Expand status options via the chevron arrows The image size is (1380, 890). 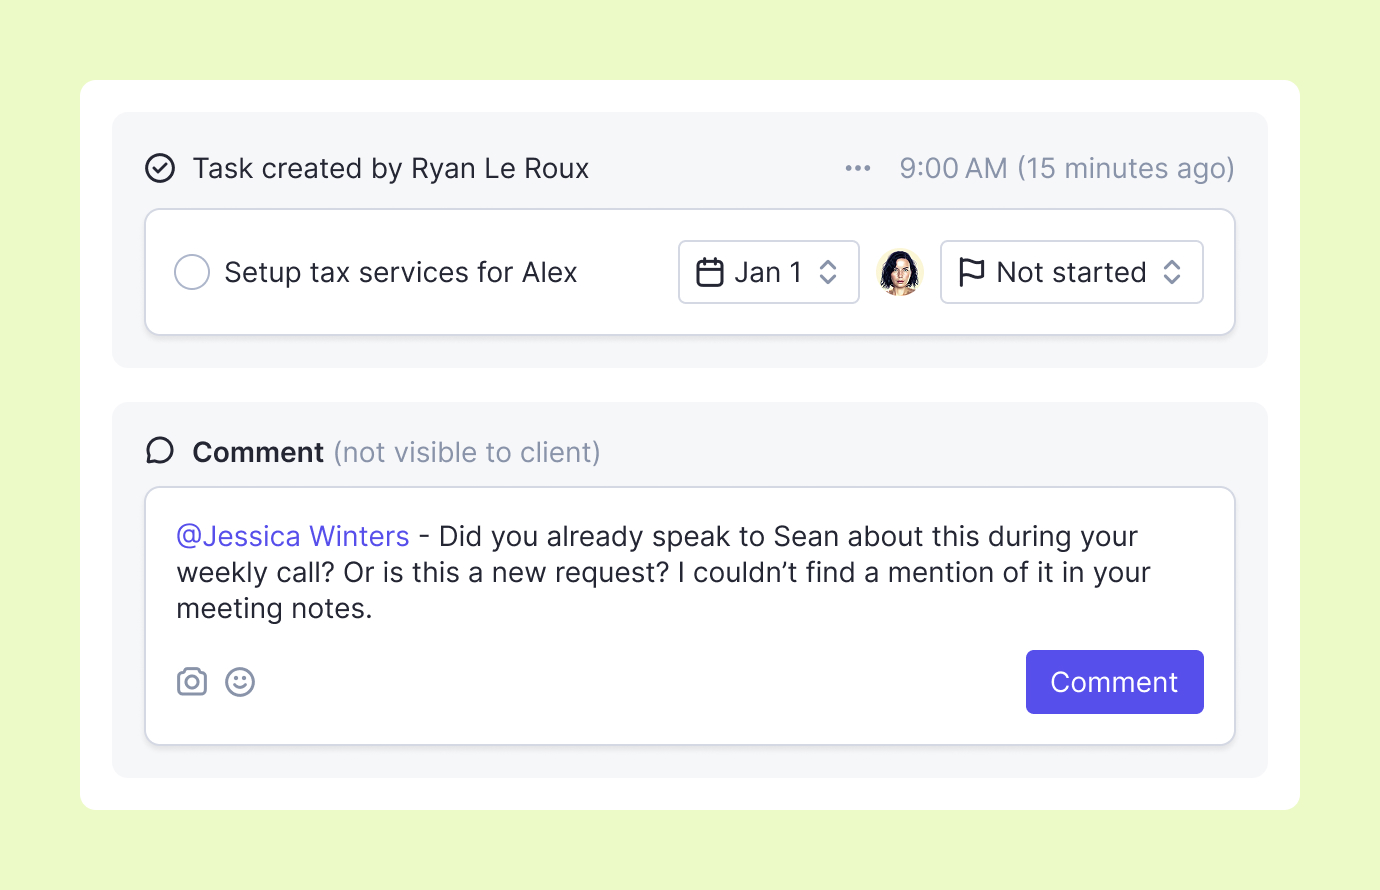click(1172, 272)
